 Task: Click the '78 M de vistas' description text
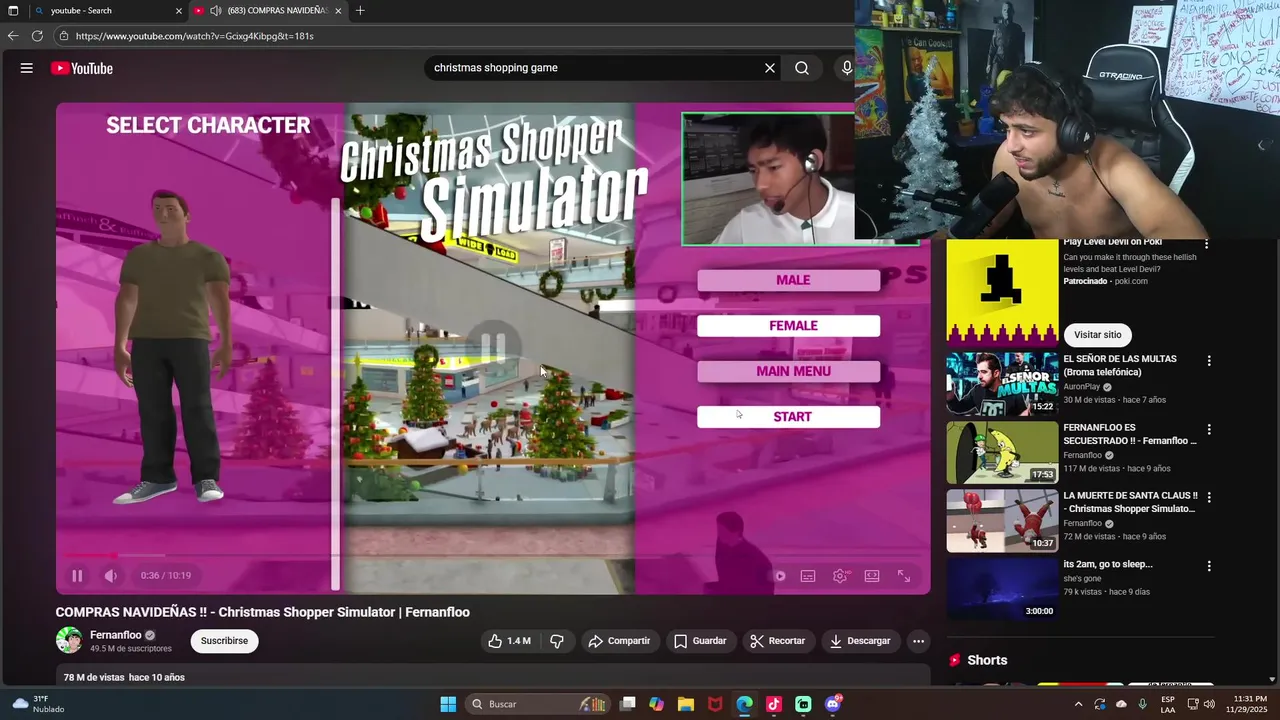94,677
